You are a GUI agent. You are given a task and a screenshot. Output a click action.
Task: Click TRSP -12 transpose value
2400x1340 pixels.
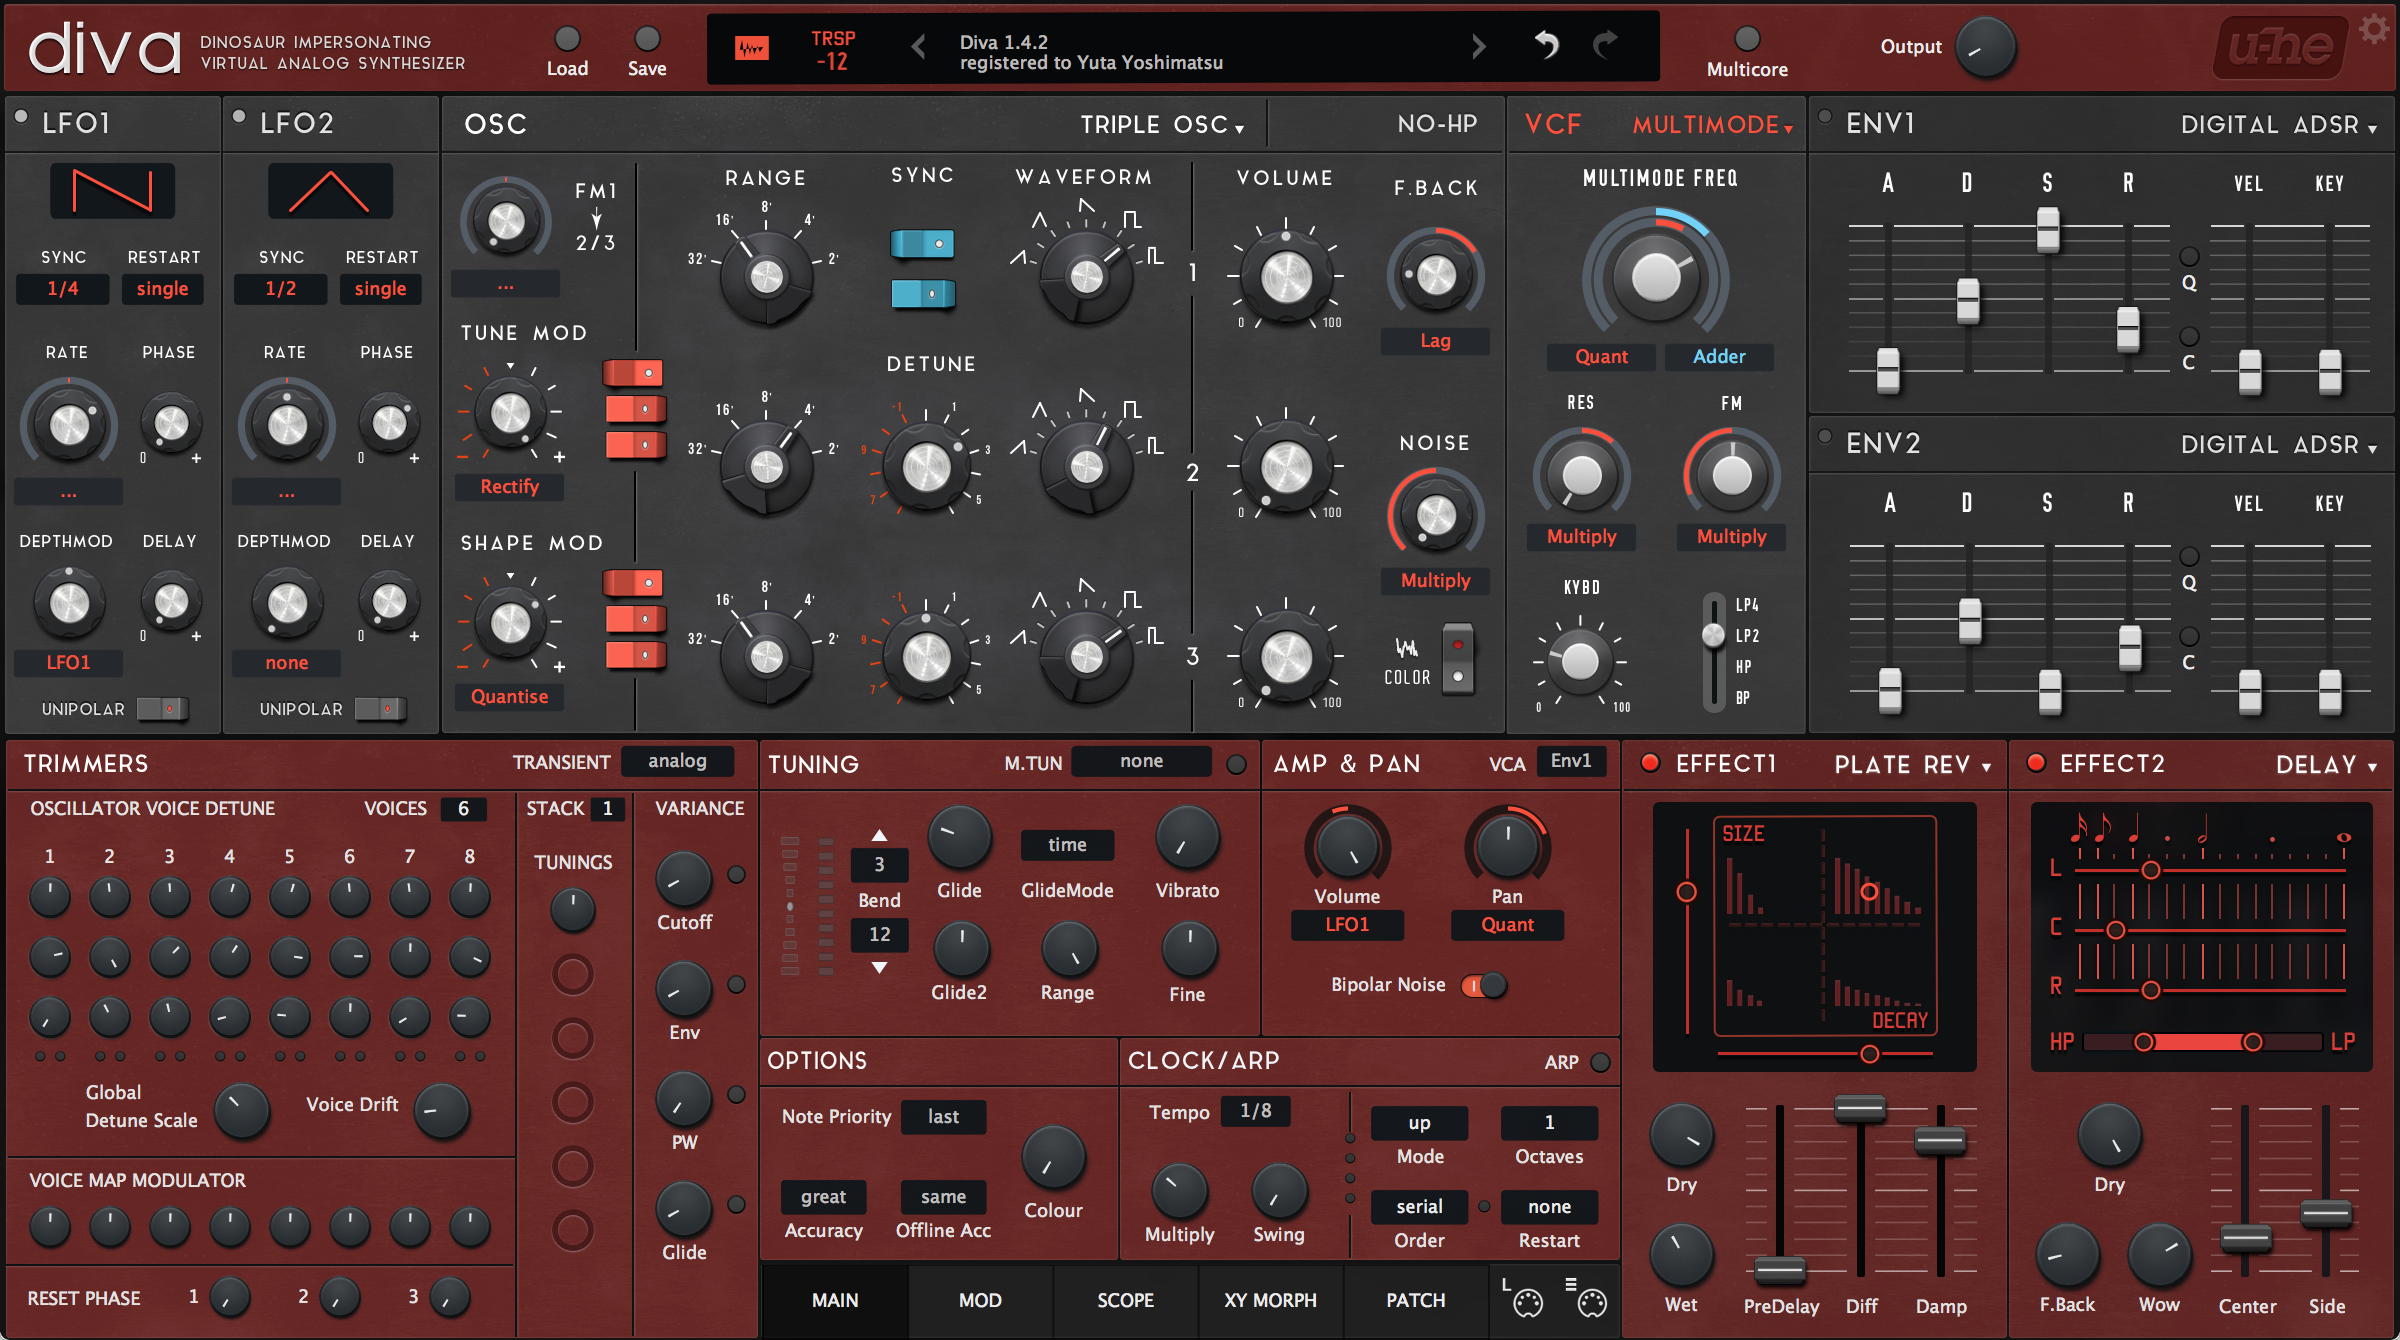click(832, 50)
